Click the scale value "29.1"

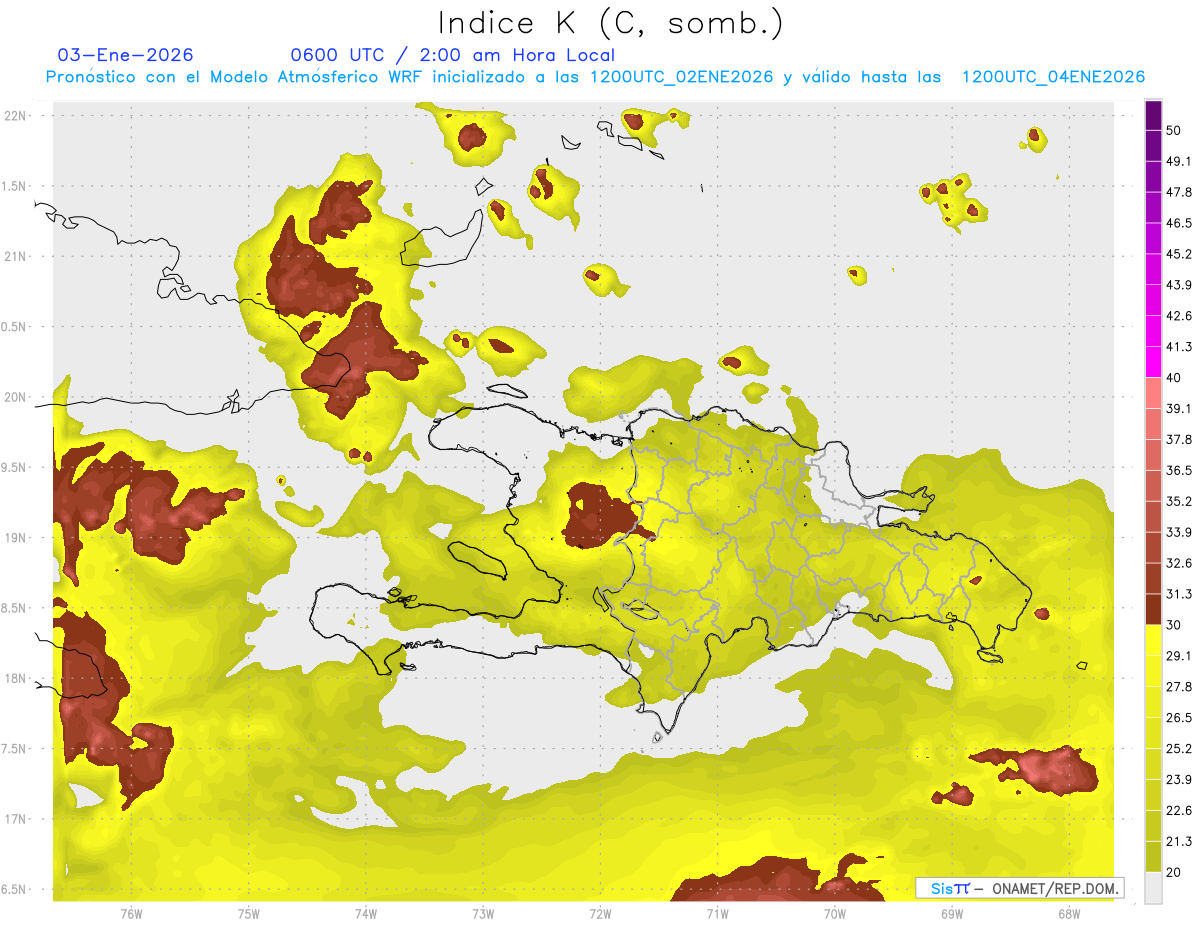1179,656
